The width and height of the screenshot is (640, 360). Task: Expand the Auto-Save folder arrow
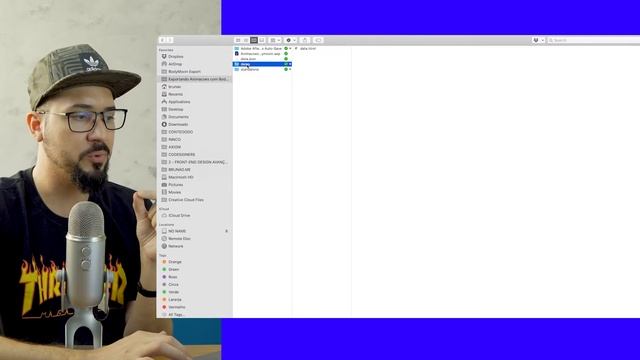pos(290,49)
